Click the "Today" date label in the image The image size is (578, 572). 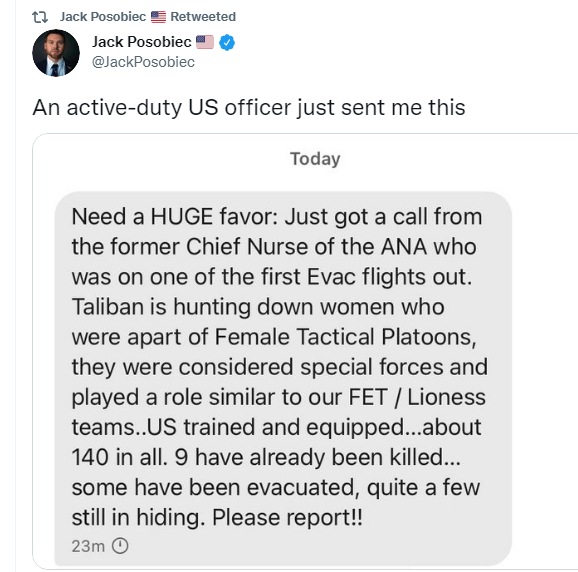(x=315, y=159)
